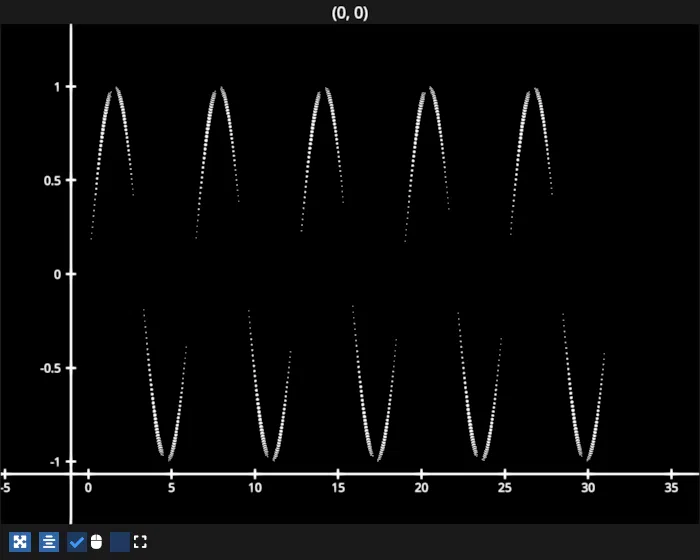Screen dimensions: 700x560
Task: Click the y-axis tick label 1
Action: tap(58, 87)
